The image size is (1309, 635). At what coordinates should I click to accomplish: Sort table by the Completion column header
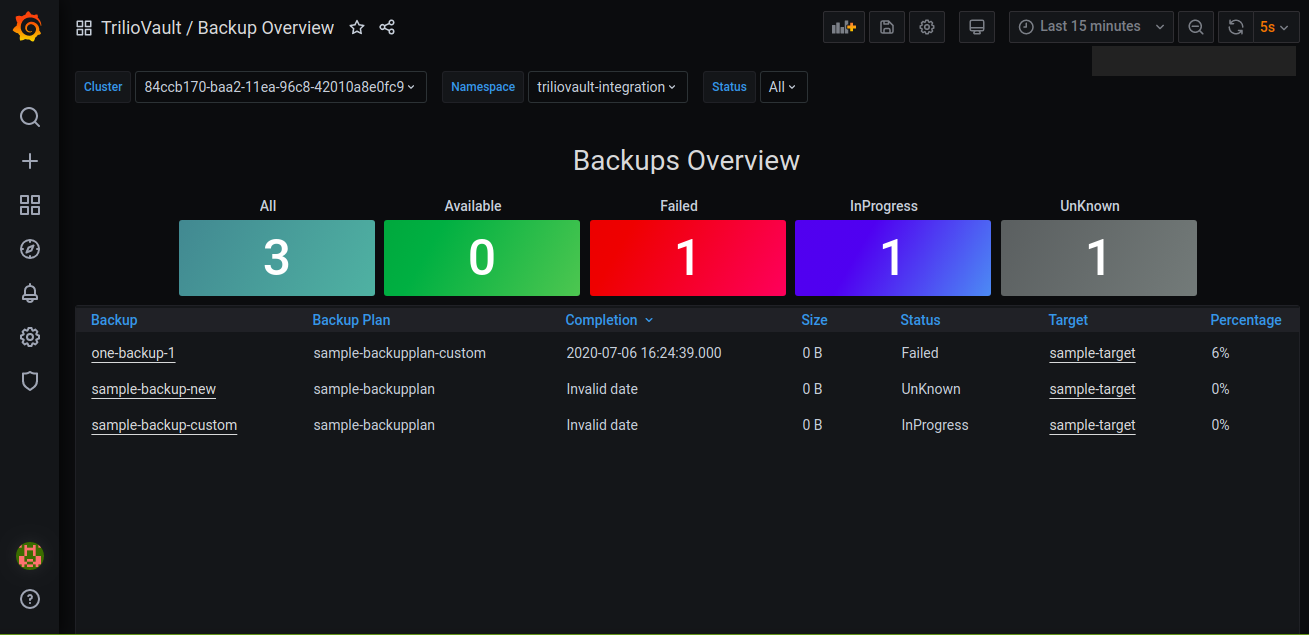coord(601,320)
